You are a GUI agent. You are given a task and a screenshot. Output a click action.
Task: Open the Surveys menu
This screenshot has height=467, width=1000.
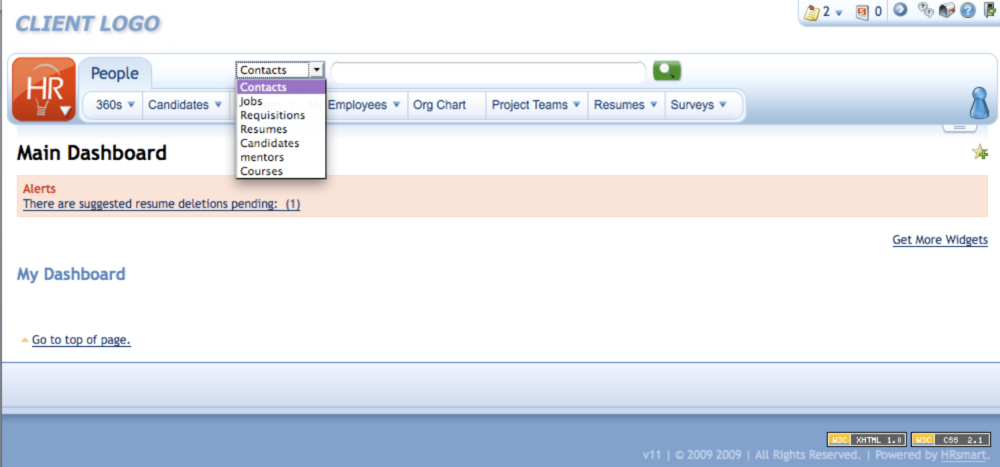pyautogui.click(x=698, y=105)
